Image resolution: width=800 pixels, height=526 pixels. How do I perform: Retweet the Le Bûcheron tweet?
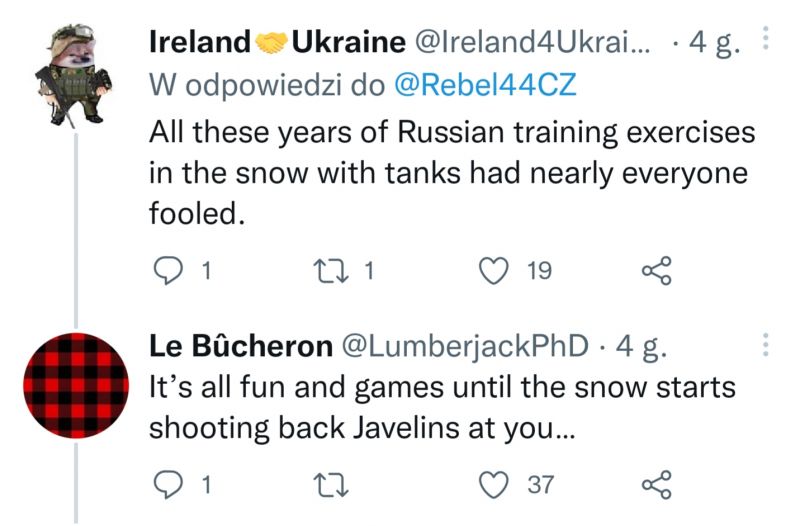[x=331, y=485]
